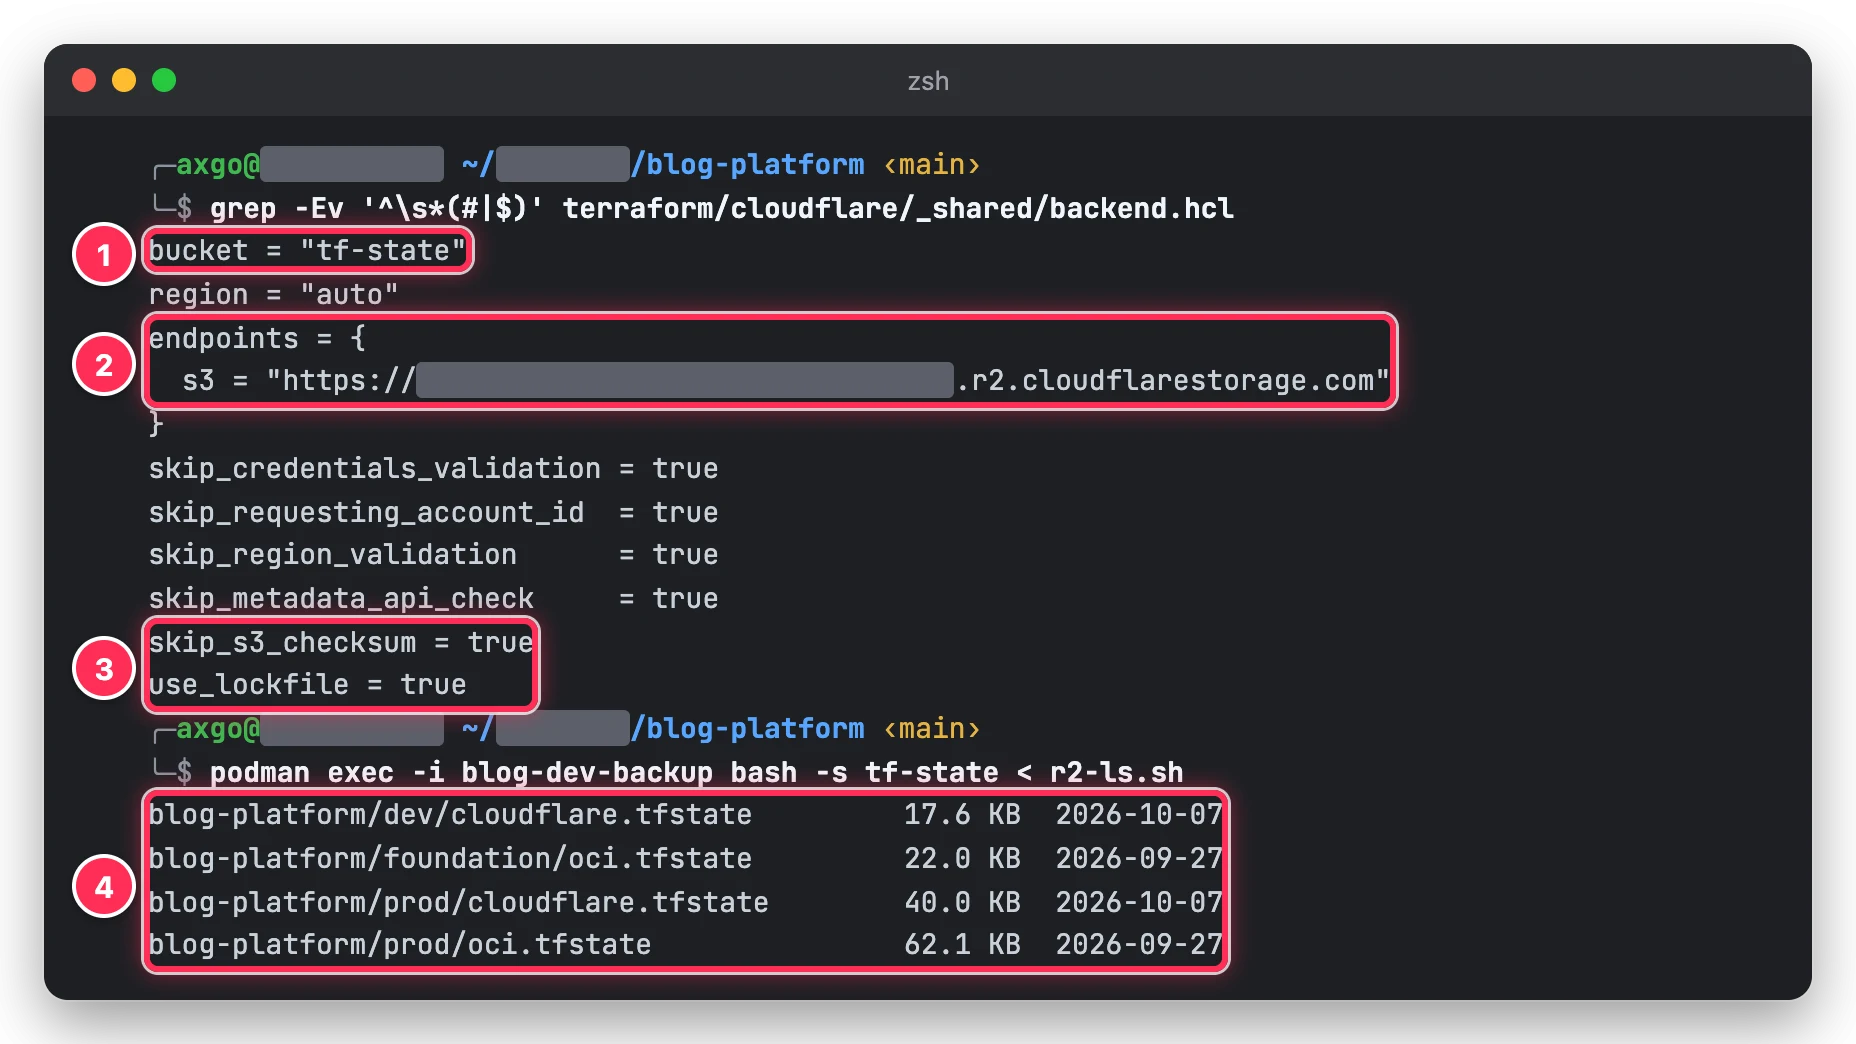Select the region = "auto" line

pos(273,294)
